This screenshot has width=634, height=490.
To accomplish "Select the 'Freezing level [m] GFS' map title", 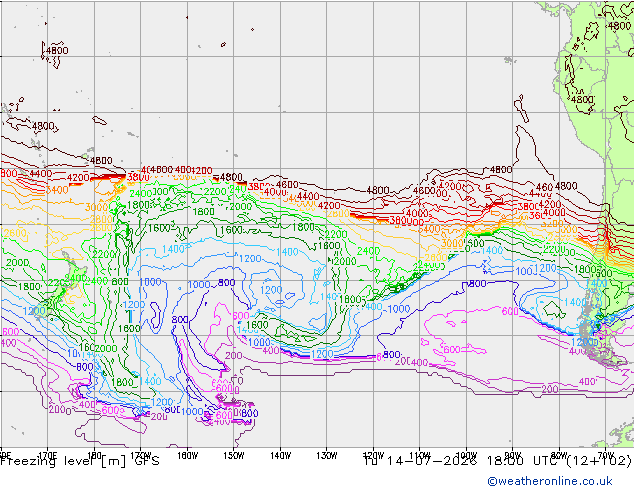I will pos(80,460).
